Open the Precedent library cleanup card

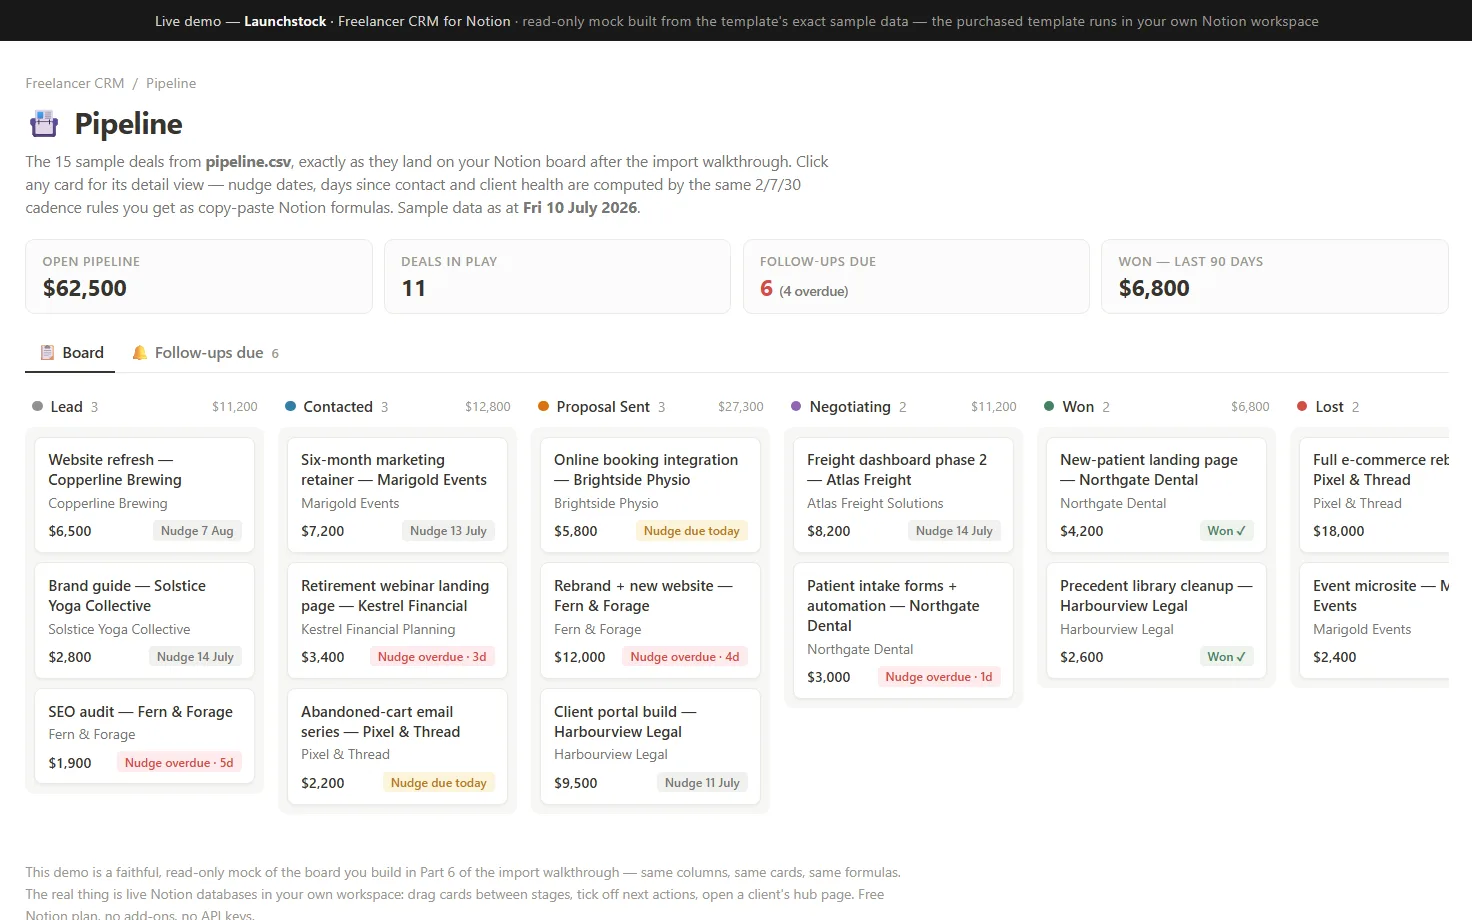[x=1156, y=621]
